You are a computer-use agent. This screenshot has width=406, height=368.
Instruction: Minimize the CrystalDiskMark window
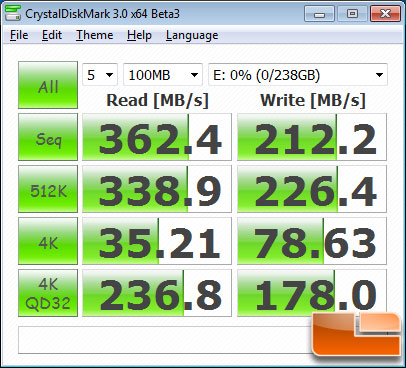pos(319,14)
